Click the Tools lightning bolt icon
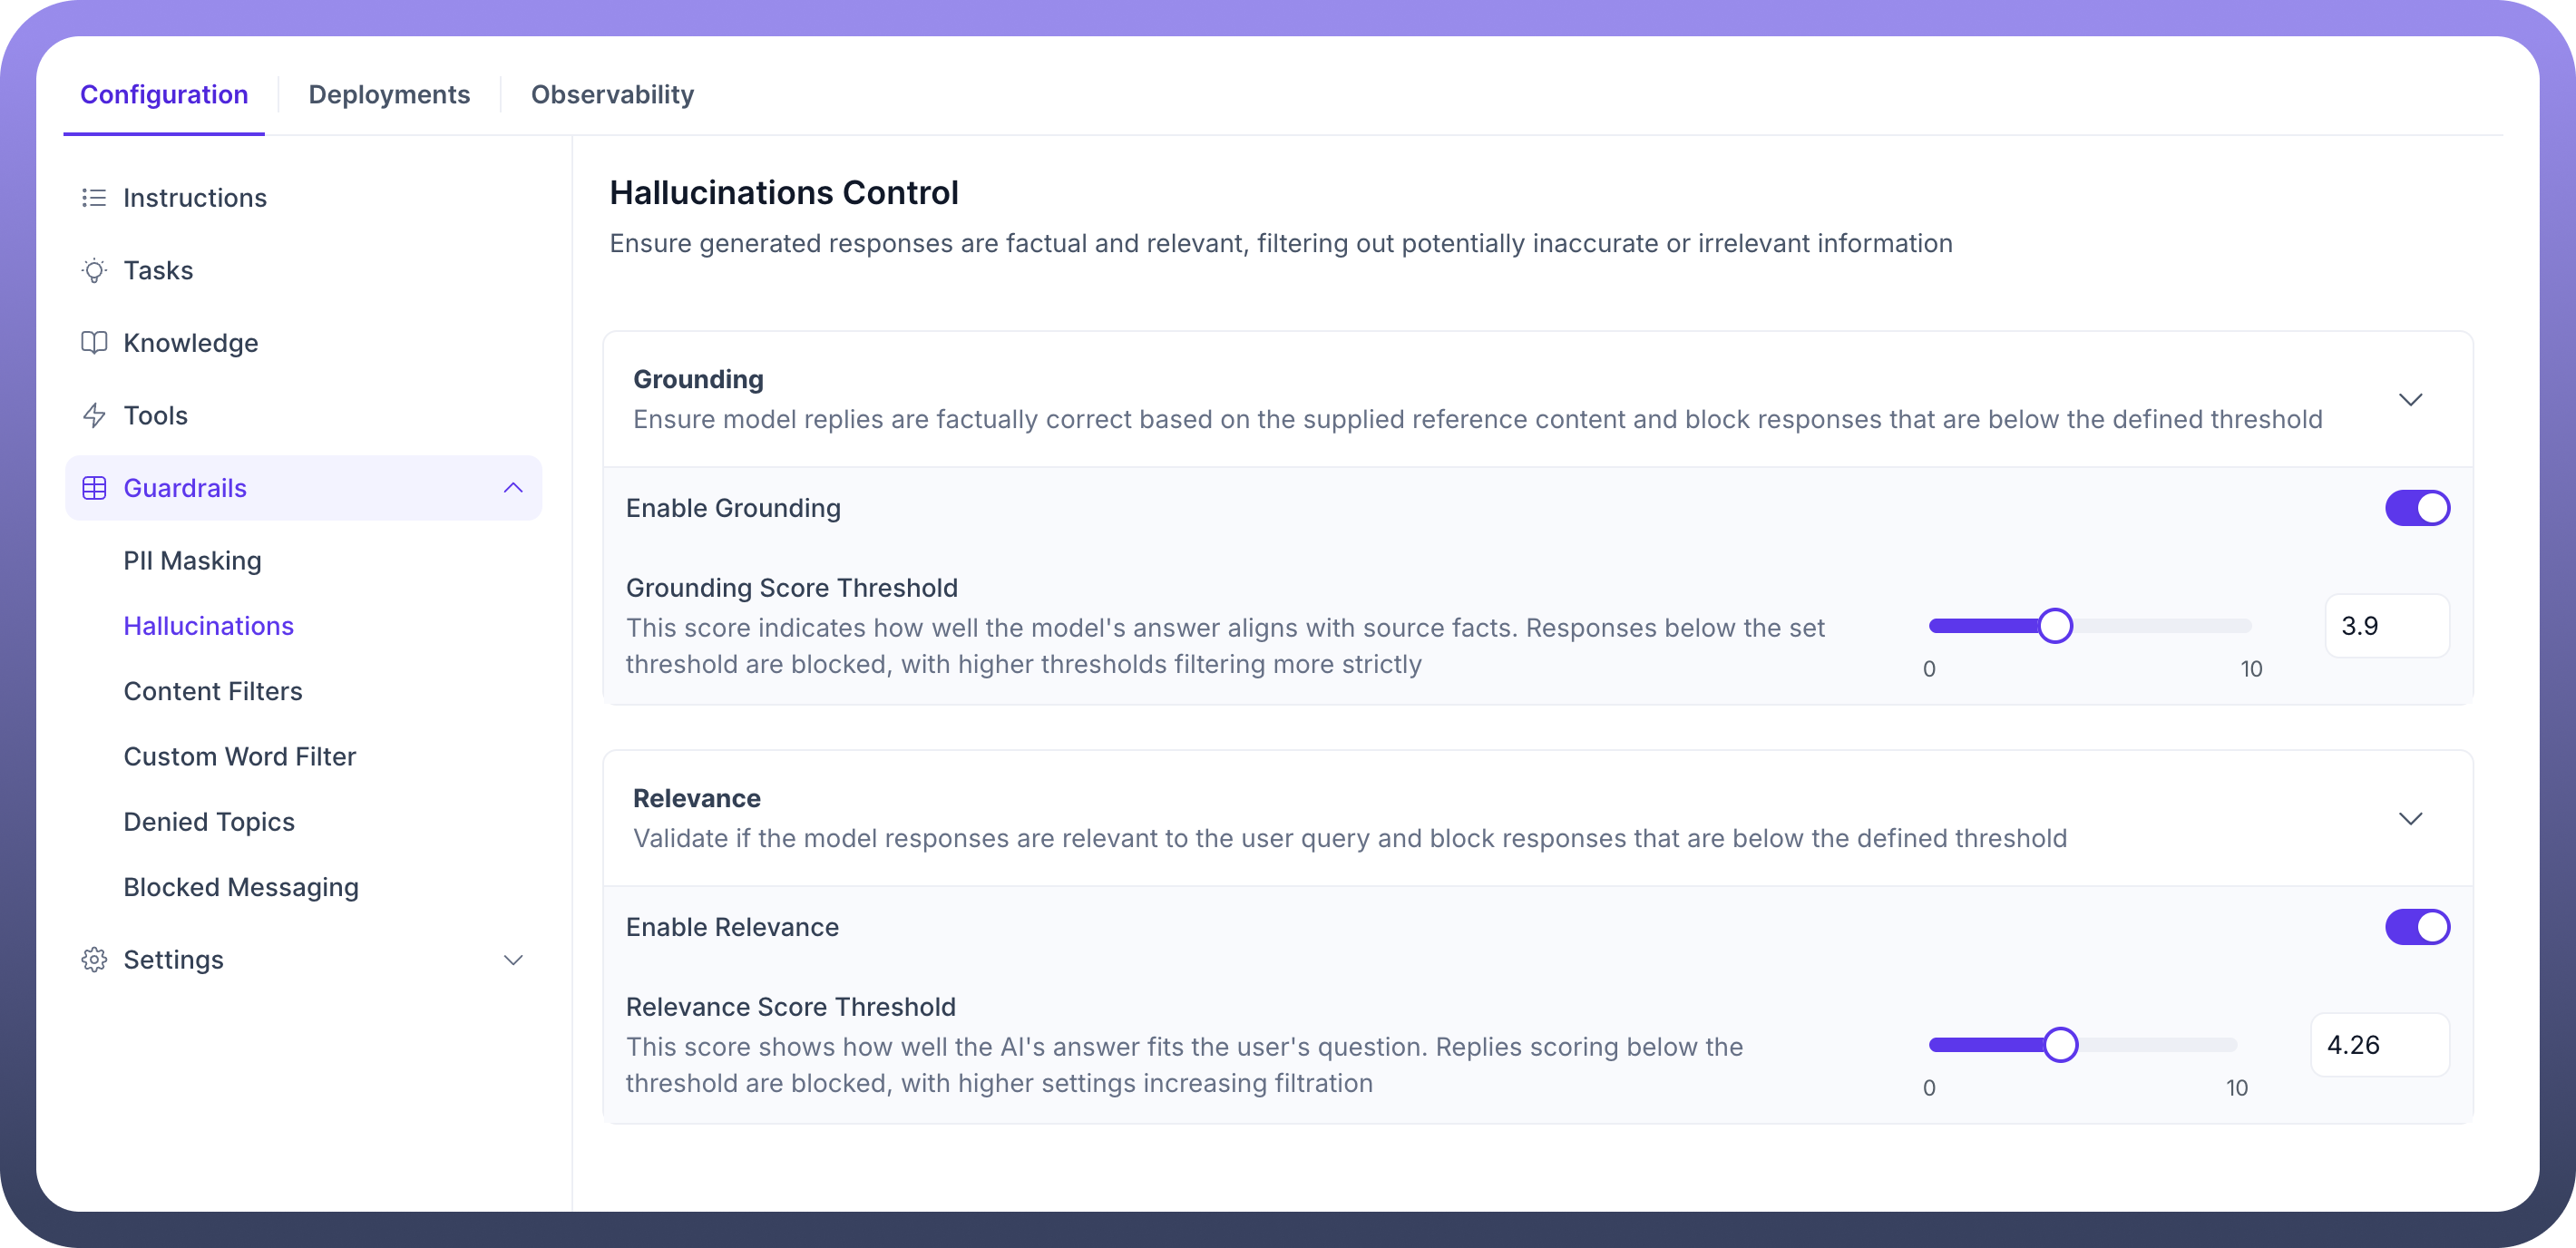 [x=94, y=415]
